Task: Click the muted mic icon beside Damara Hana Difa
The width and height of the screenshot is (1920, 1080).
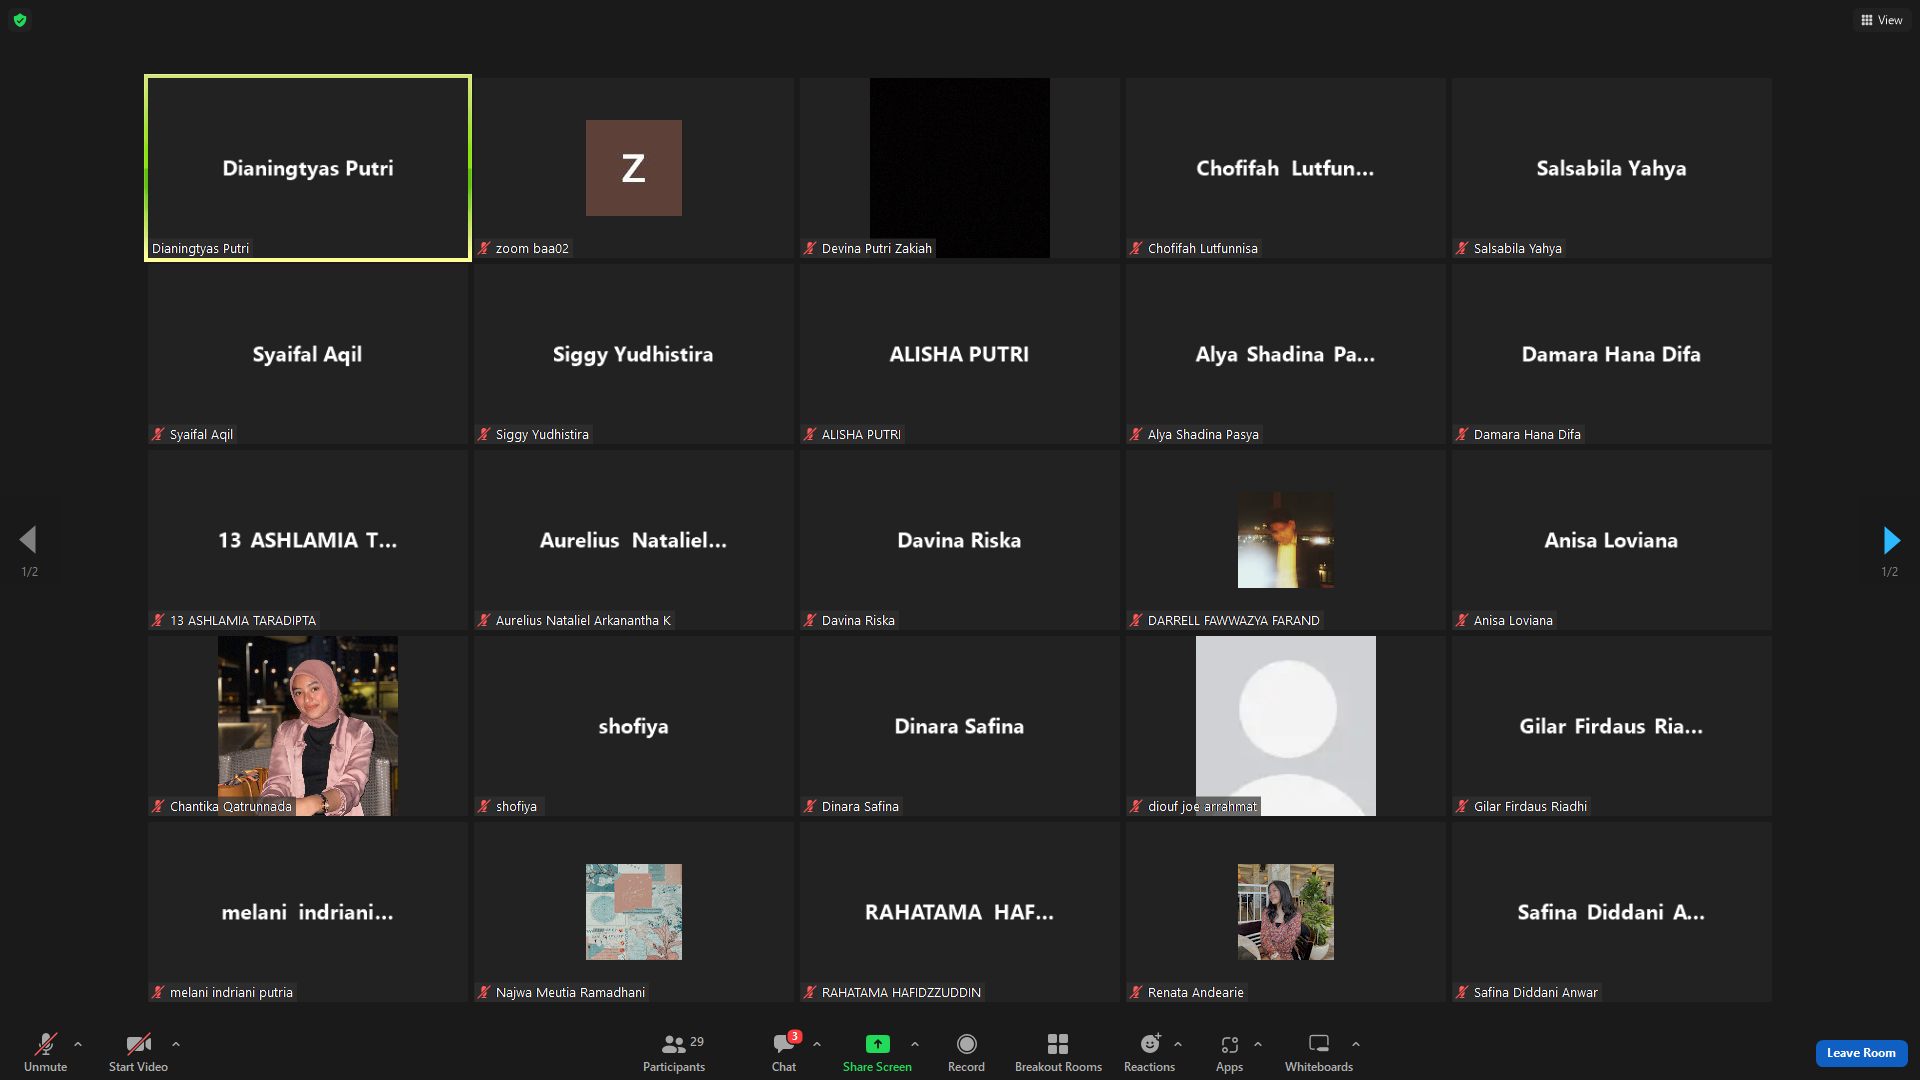Action: click(x=1462, y=434)
